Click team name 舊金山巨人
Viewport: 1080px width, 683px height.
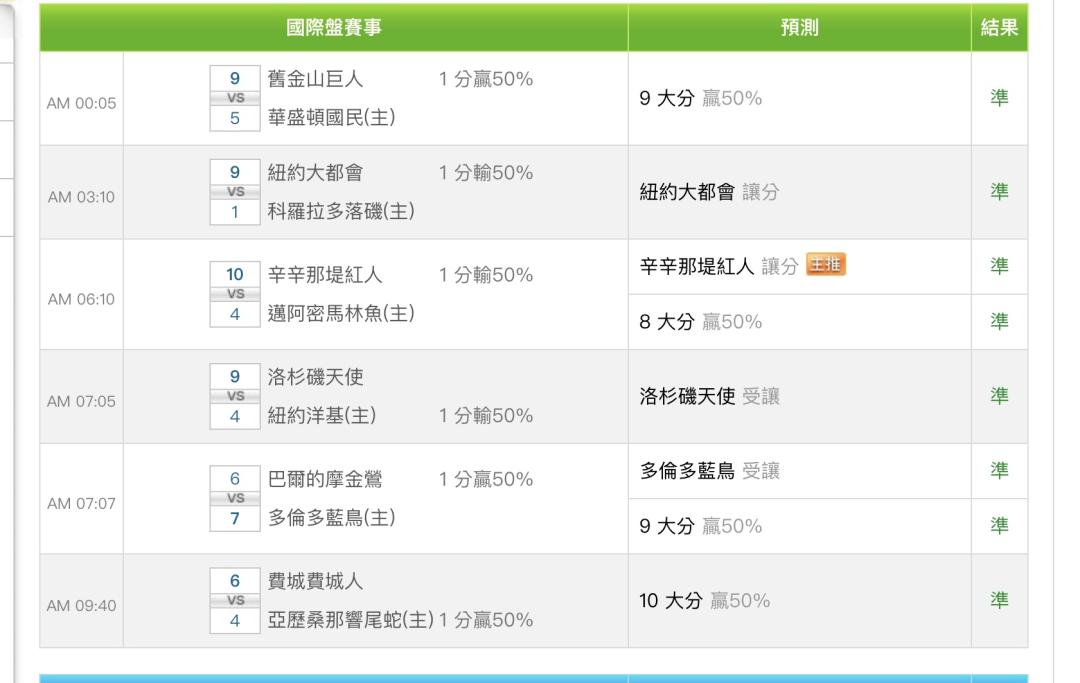tap(315, 79)
